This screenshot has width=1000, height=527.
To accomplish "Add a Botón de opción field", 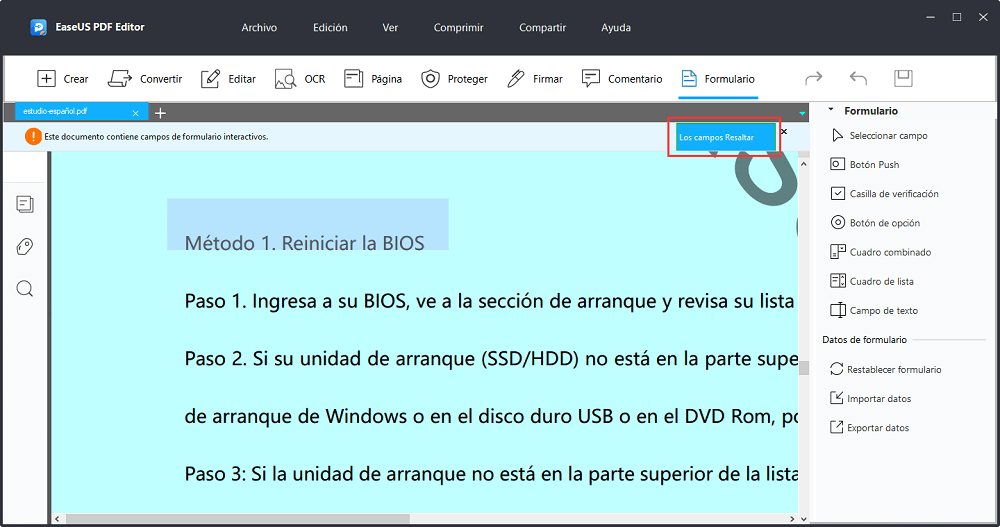I will pos(875,223).
